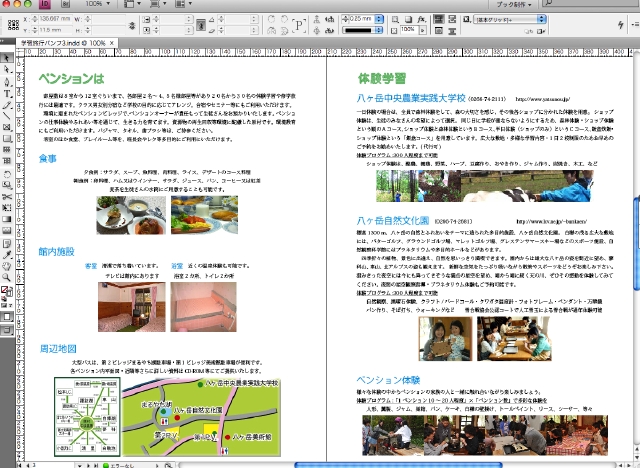The height and width of the screenshot is (468, 640).
Task: Pick the Line tool
Action: tap(7, 105)
